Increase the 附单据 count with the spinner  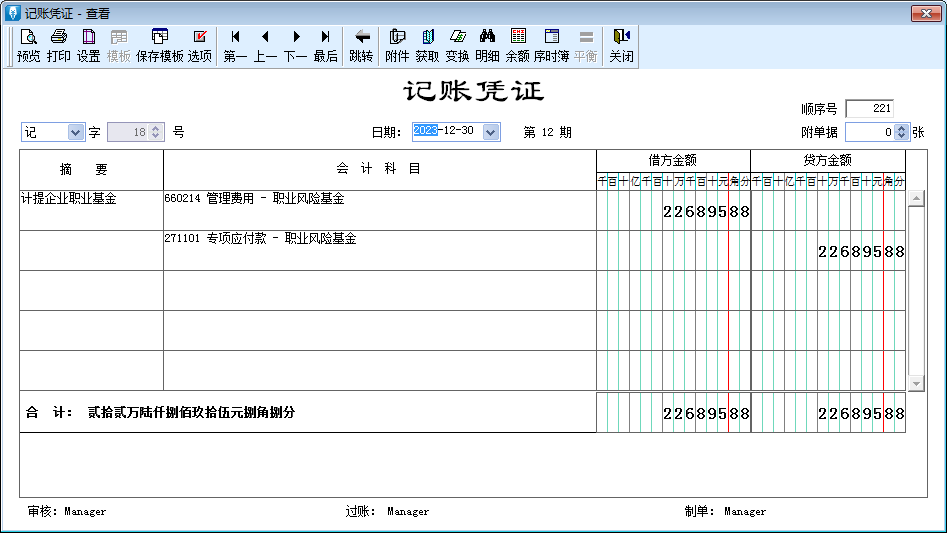click(x=902, y=128)
